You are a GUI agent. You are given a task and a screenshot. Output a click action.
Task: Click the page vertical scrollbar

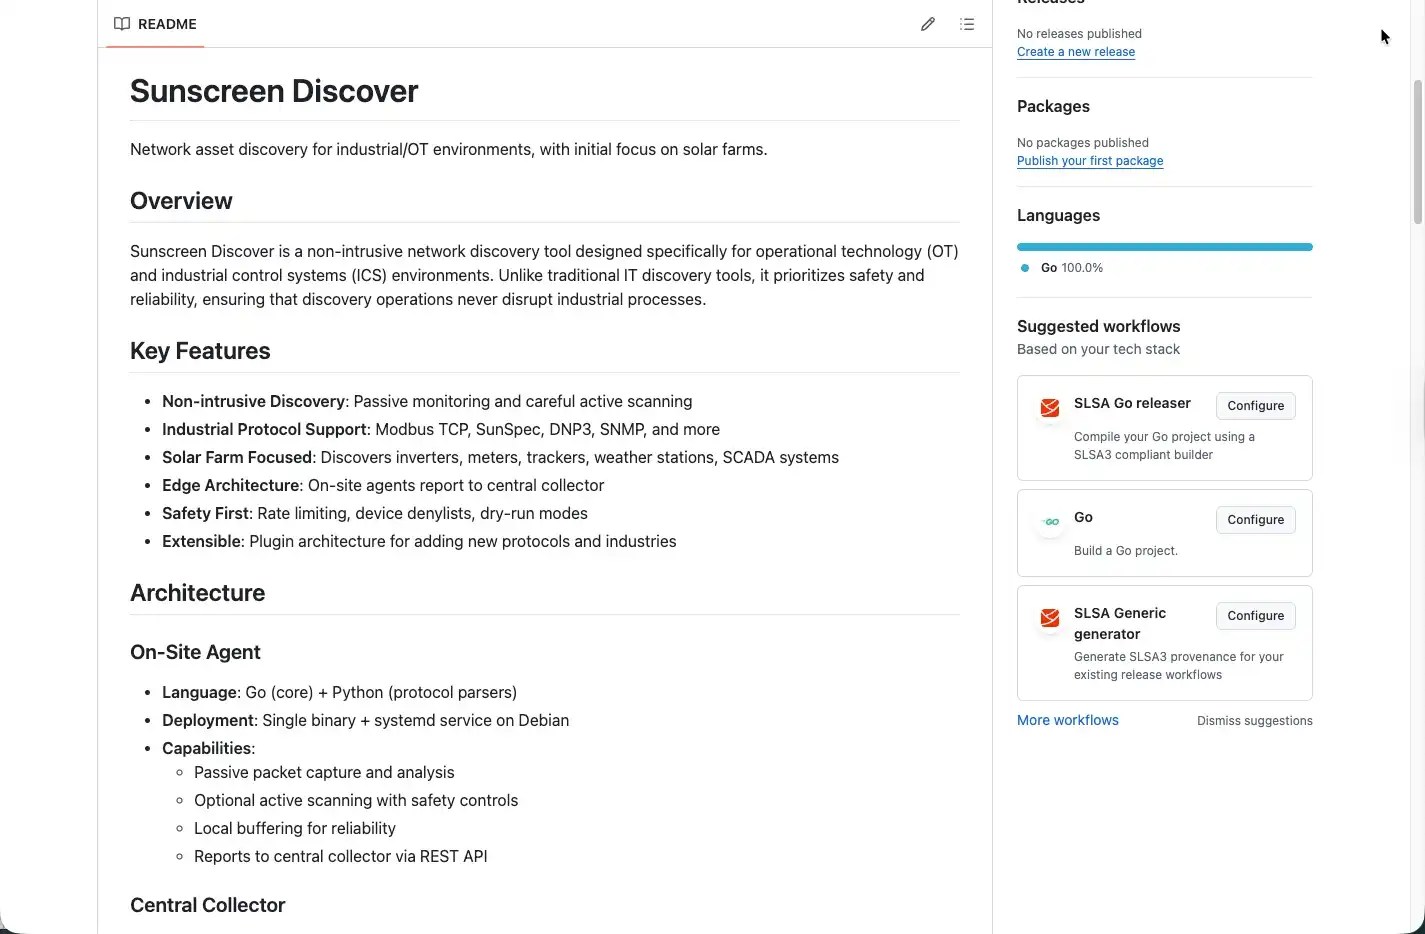pos(1417,150)
